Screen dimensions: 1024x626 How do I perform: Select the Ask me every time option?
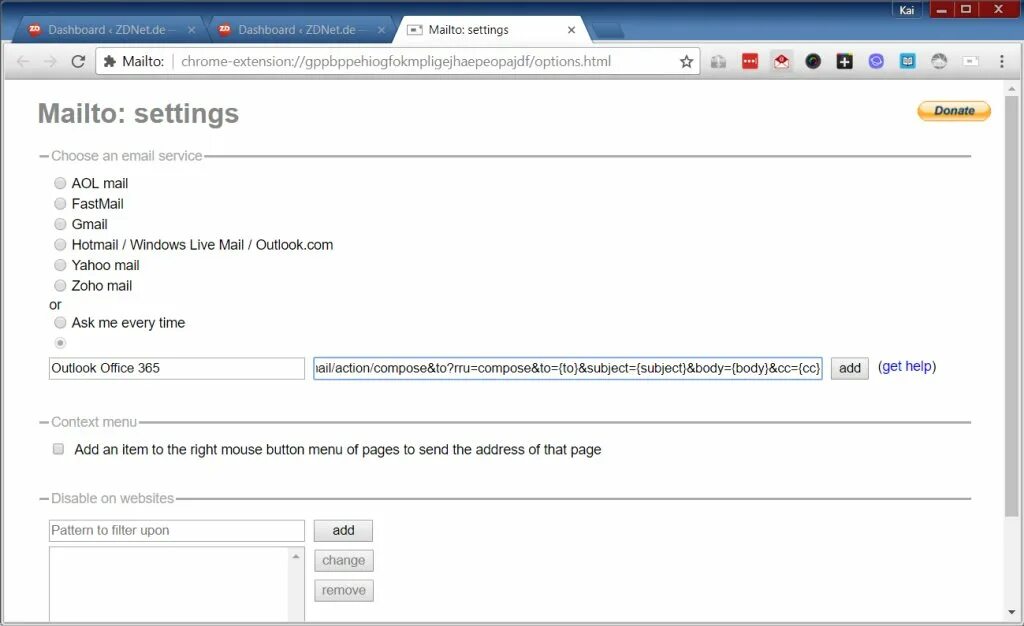click(60, 322)
